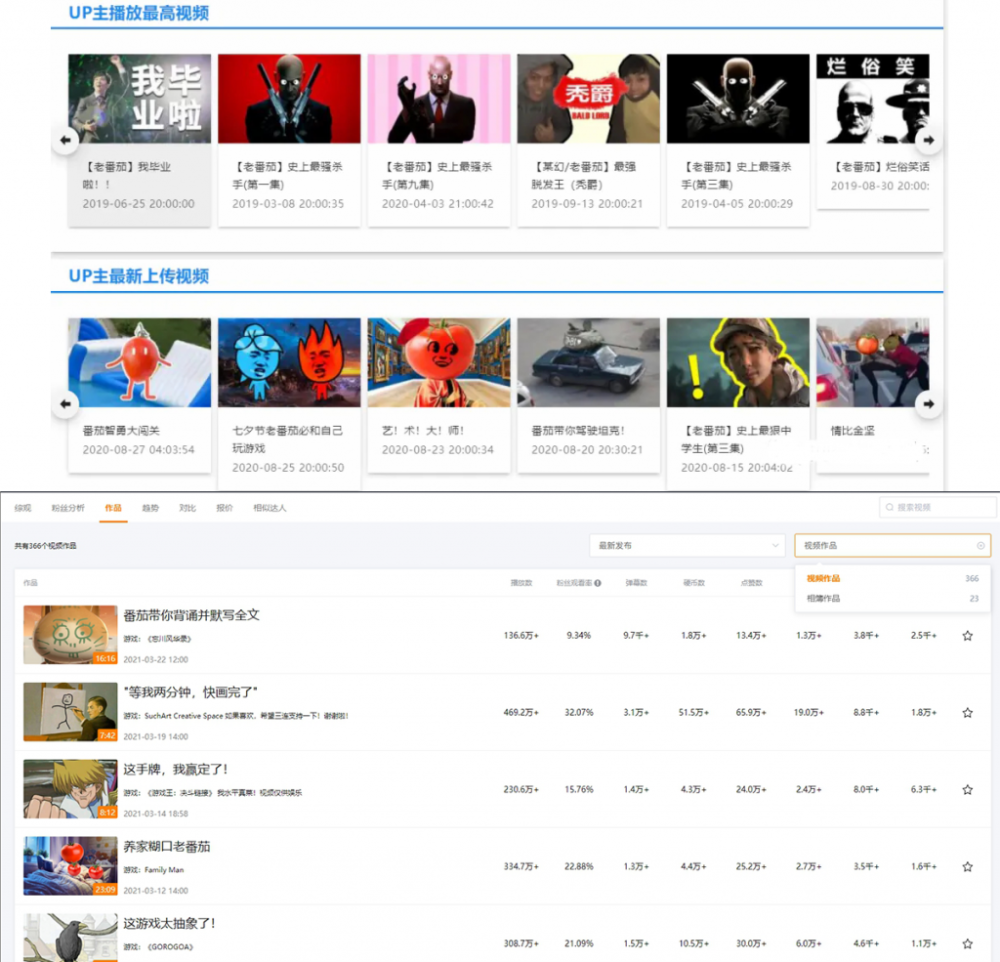This screenshot has height=962, width=1000.
Task: Open list title 养家糊口老番茄
Action: (166, 847)
